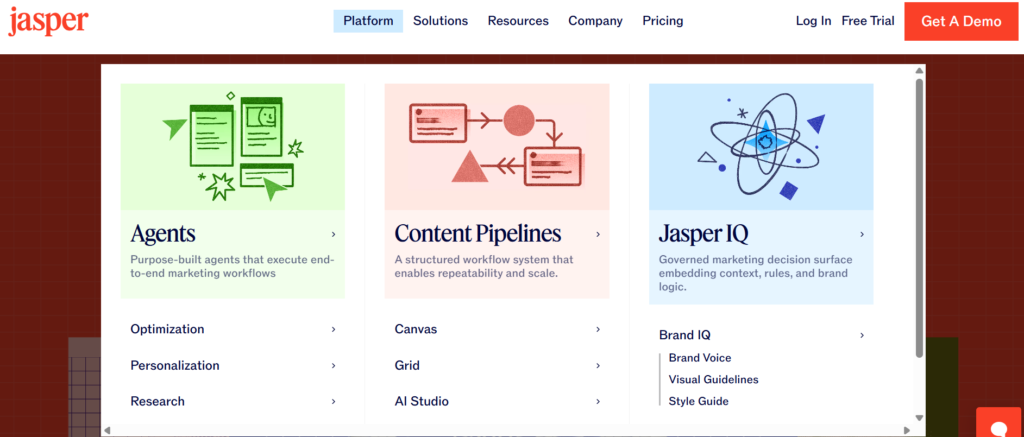Click the Research row chevron
1024x437 pixels.
333,401
